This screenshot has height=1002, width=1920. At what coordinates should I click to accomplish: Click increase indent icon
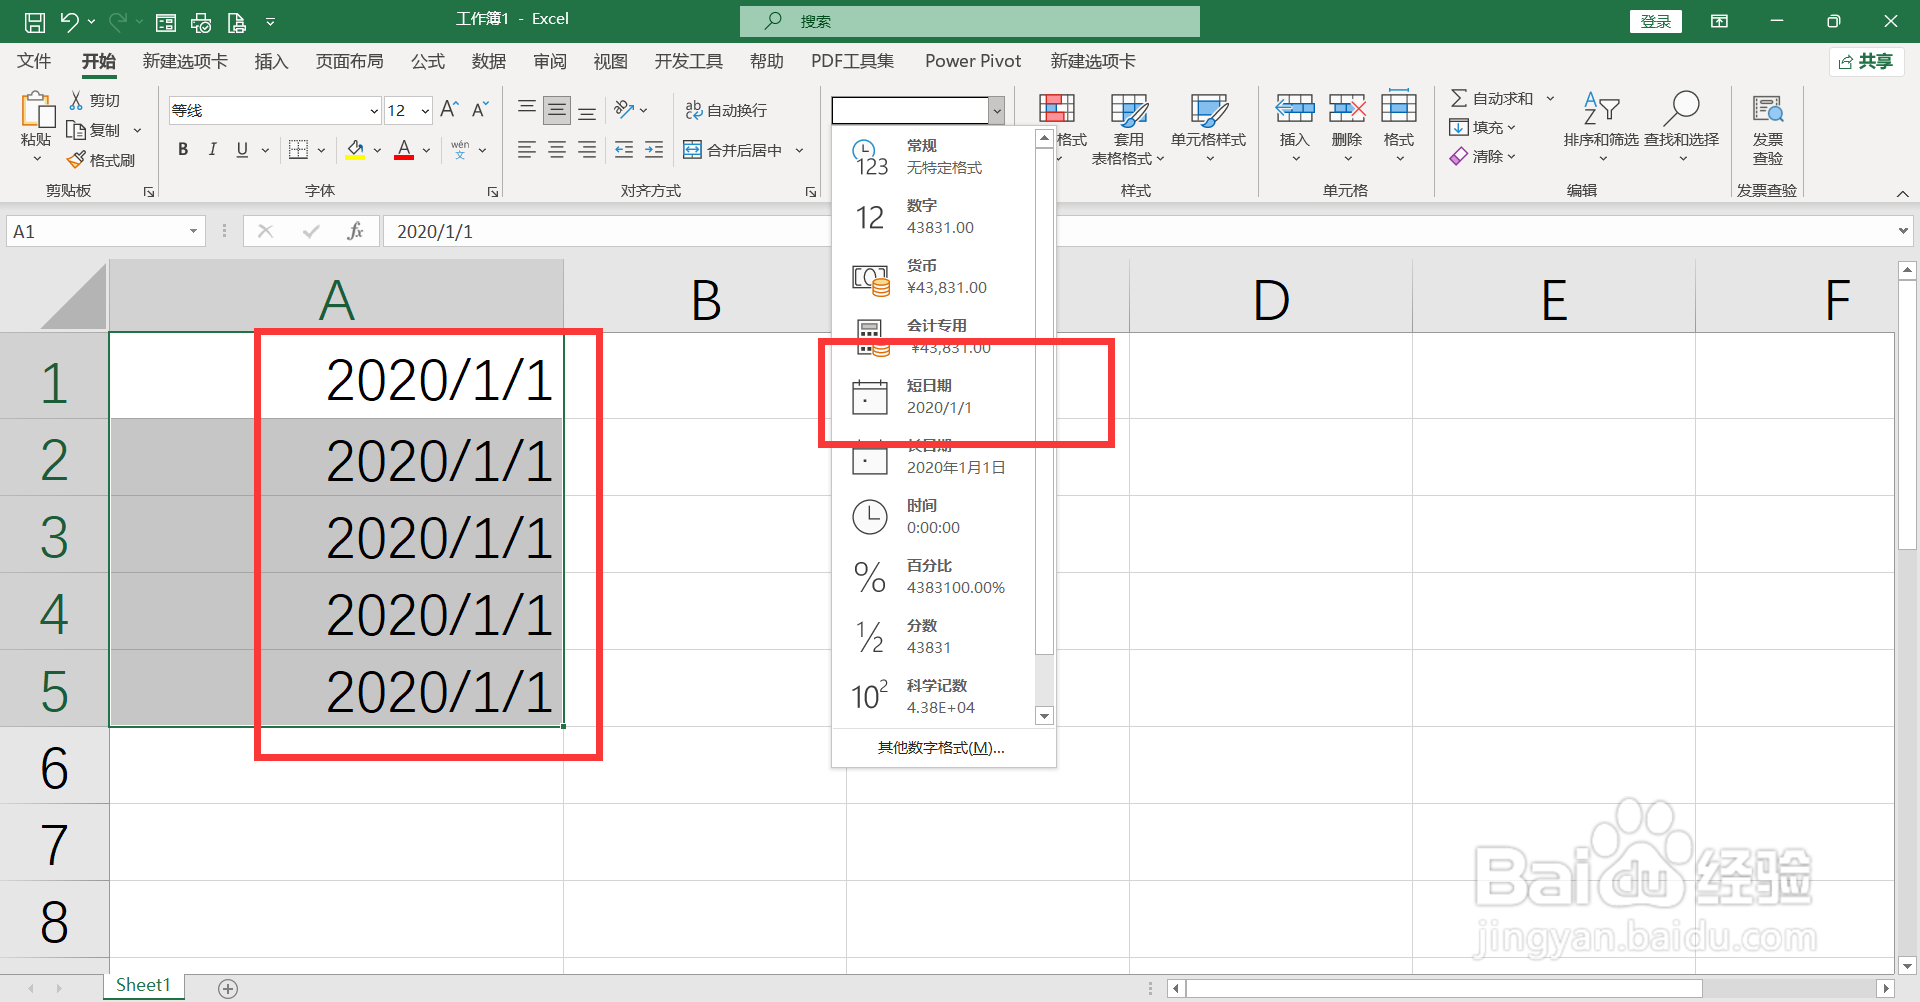[654, 149]
